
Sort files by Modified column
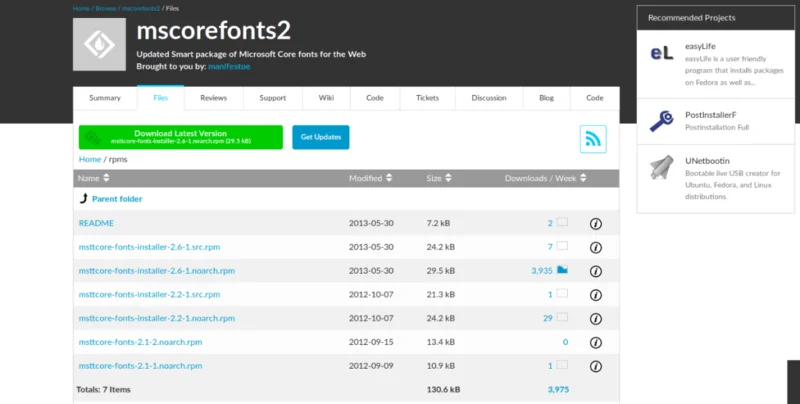coord(370,178)
